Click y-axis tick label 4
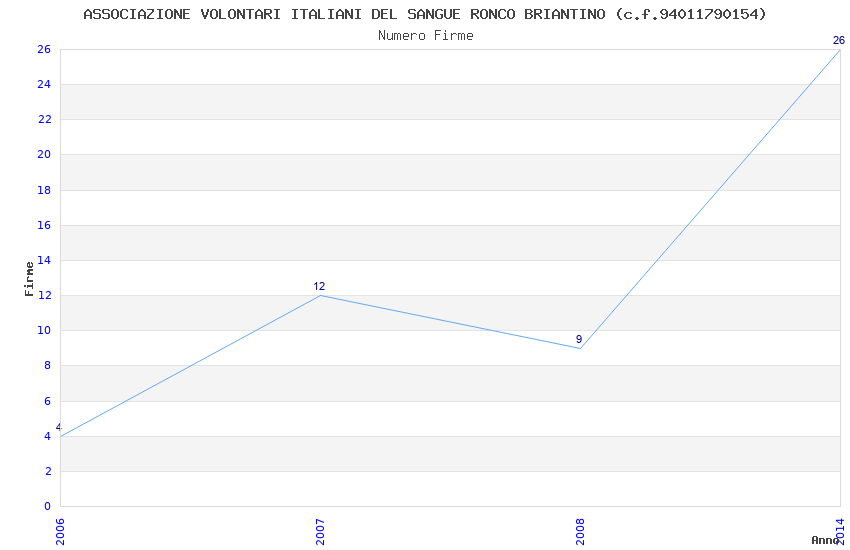The height and width of the screenshot is (550, 850). [x=48, y=436]
